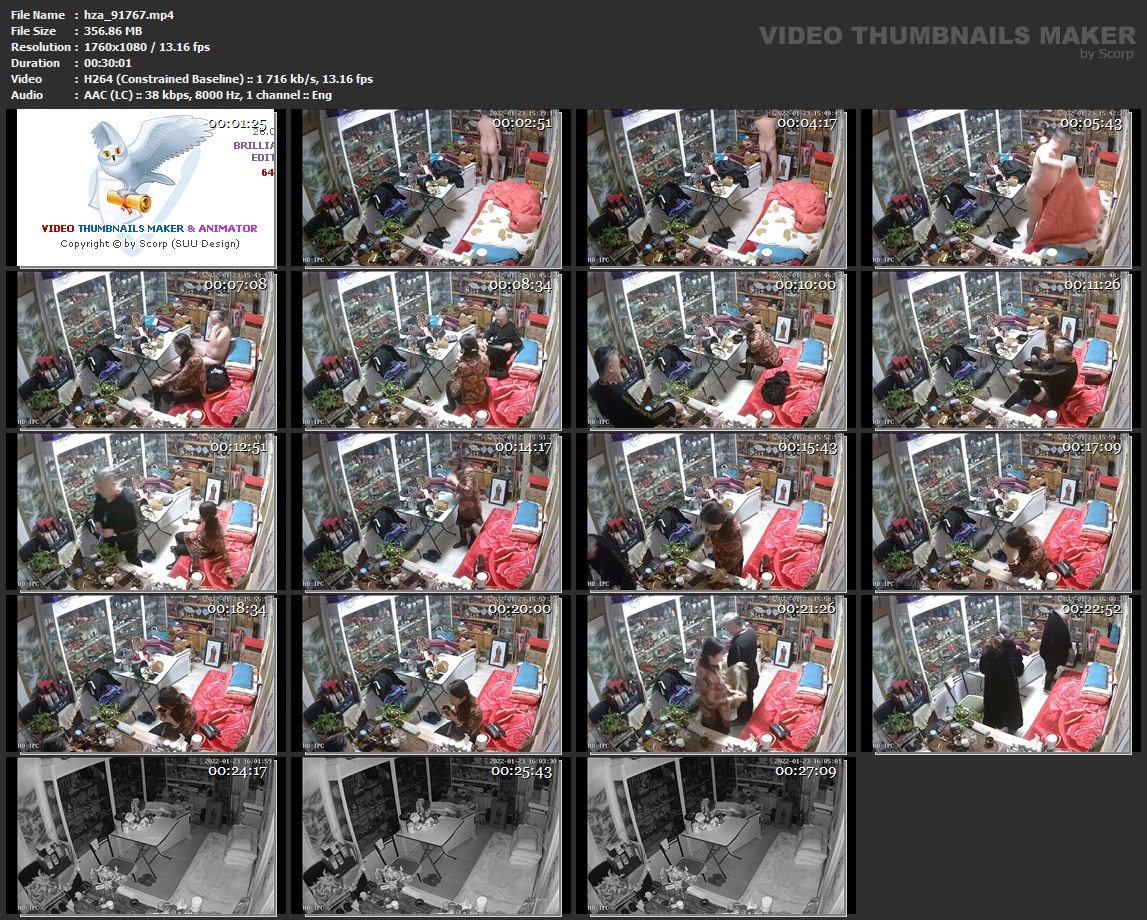Click the file name hza_91767.mp4
The image size is (1147, 920).
[x=129, y=15]
